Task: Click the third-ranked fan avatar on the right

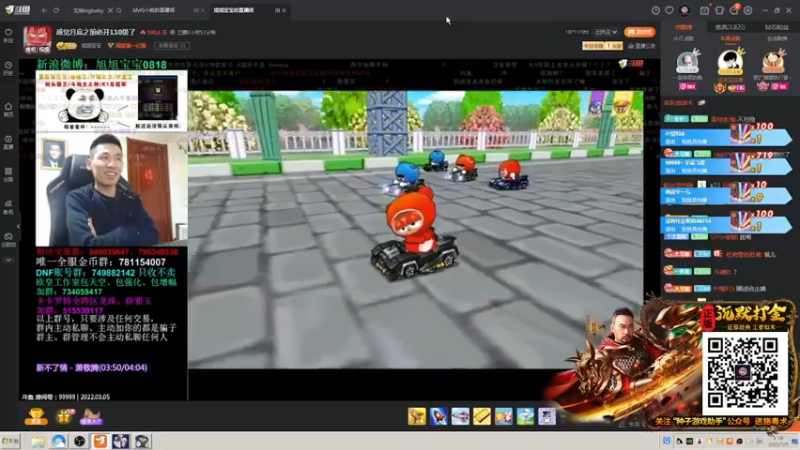Action: (773, 64)
